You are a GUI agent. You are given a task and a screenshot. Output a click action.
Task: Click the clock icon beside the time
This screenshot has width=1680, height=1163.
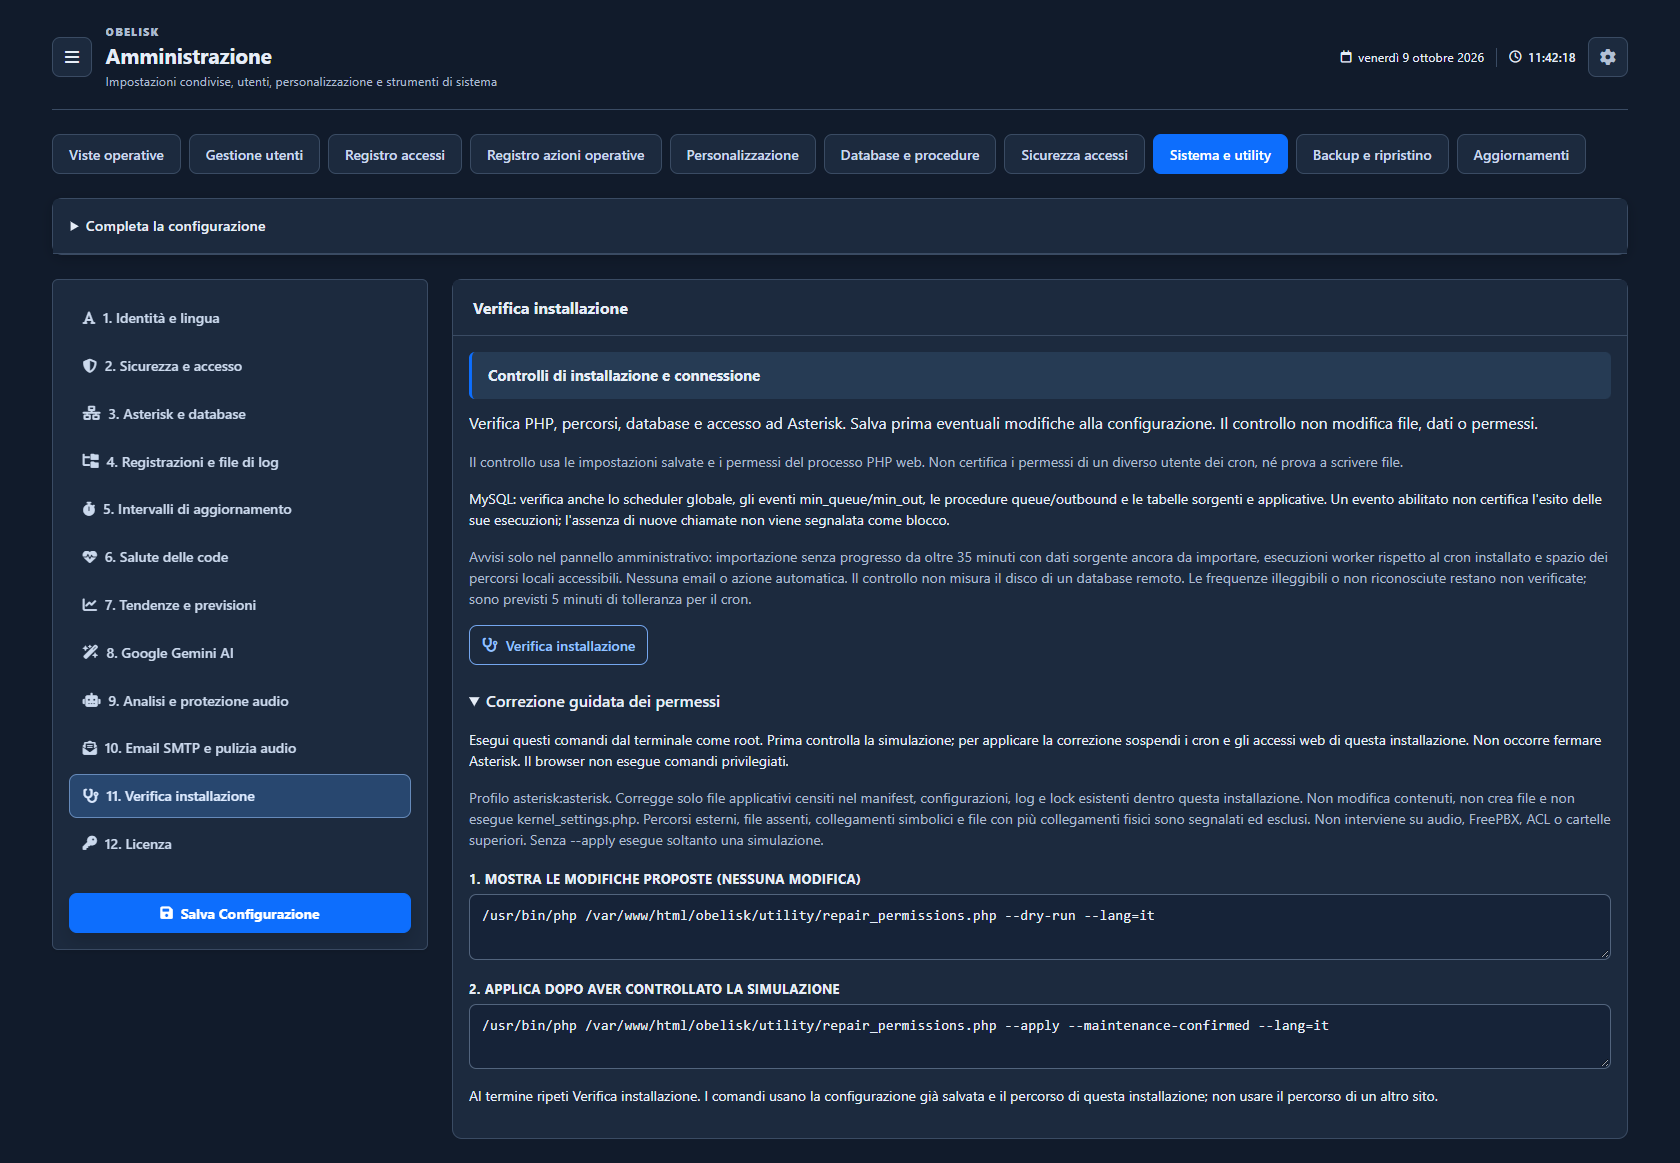tap(1515, 57)
